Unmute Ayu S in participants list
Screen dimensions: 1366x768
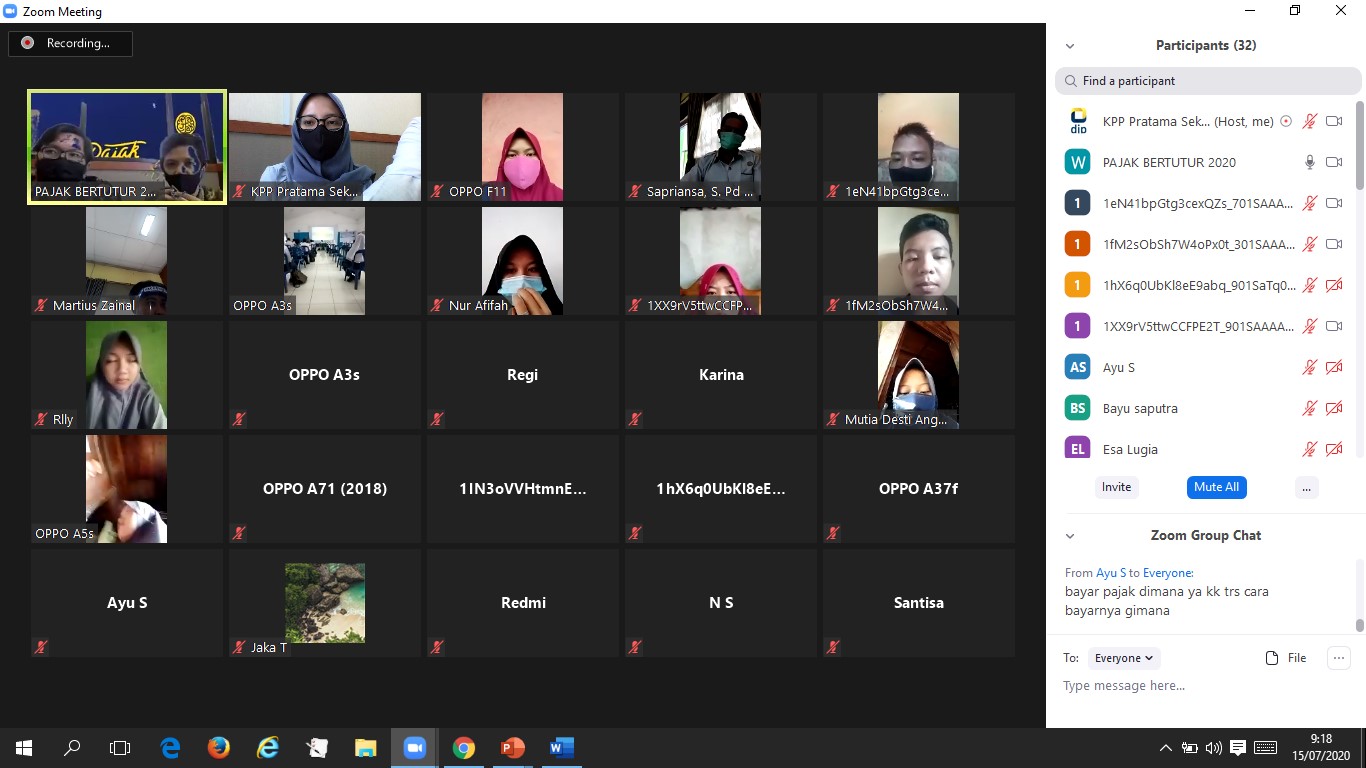(1309, 367)
